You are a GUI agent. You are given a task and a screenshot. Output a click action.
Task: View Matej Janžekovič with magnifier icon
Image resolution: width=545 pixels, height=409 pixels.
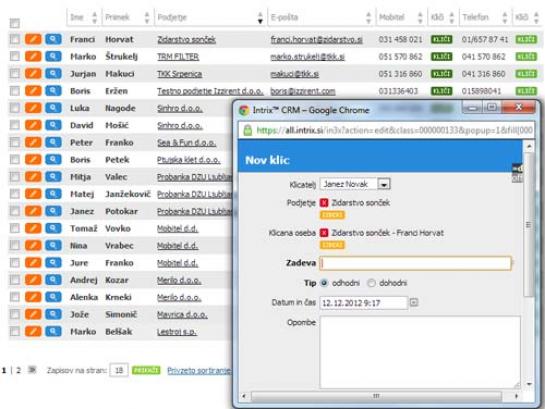tap(53, 194)
